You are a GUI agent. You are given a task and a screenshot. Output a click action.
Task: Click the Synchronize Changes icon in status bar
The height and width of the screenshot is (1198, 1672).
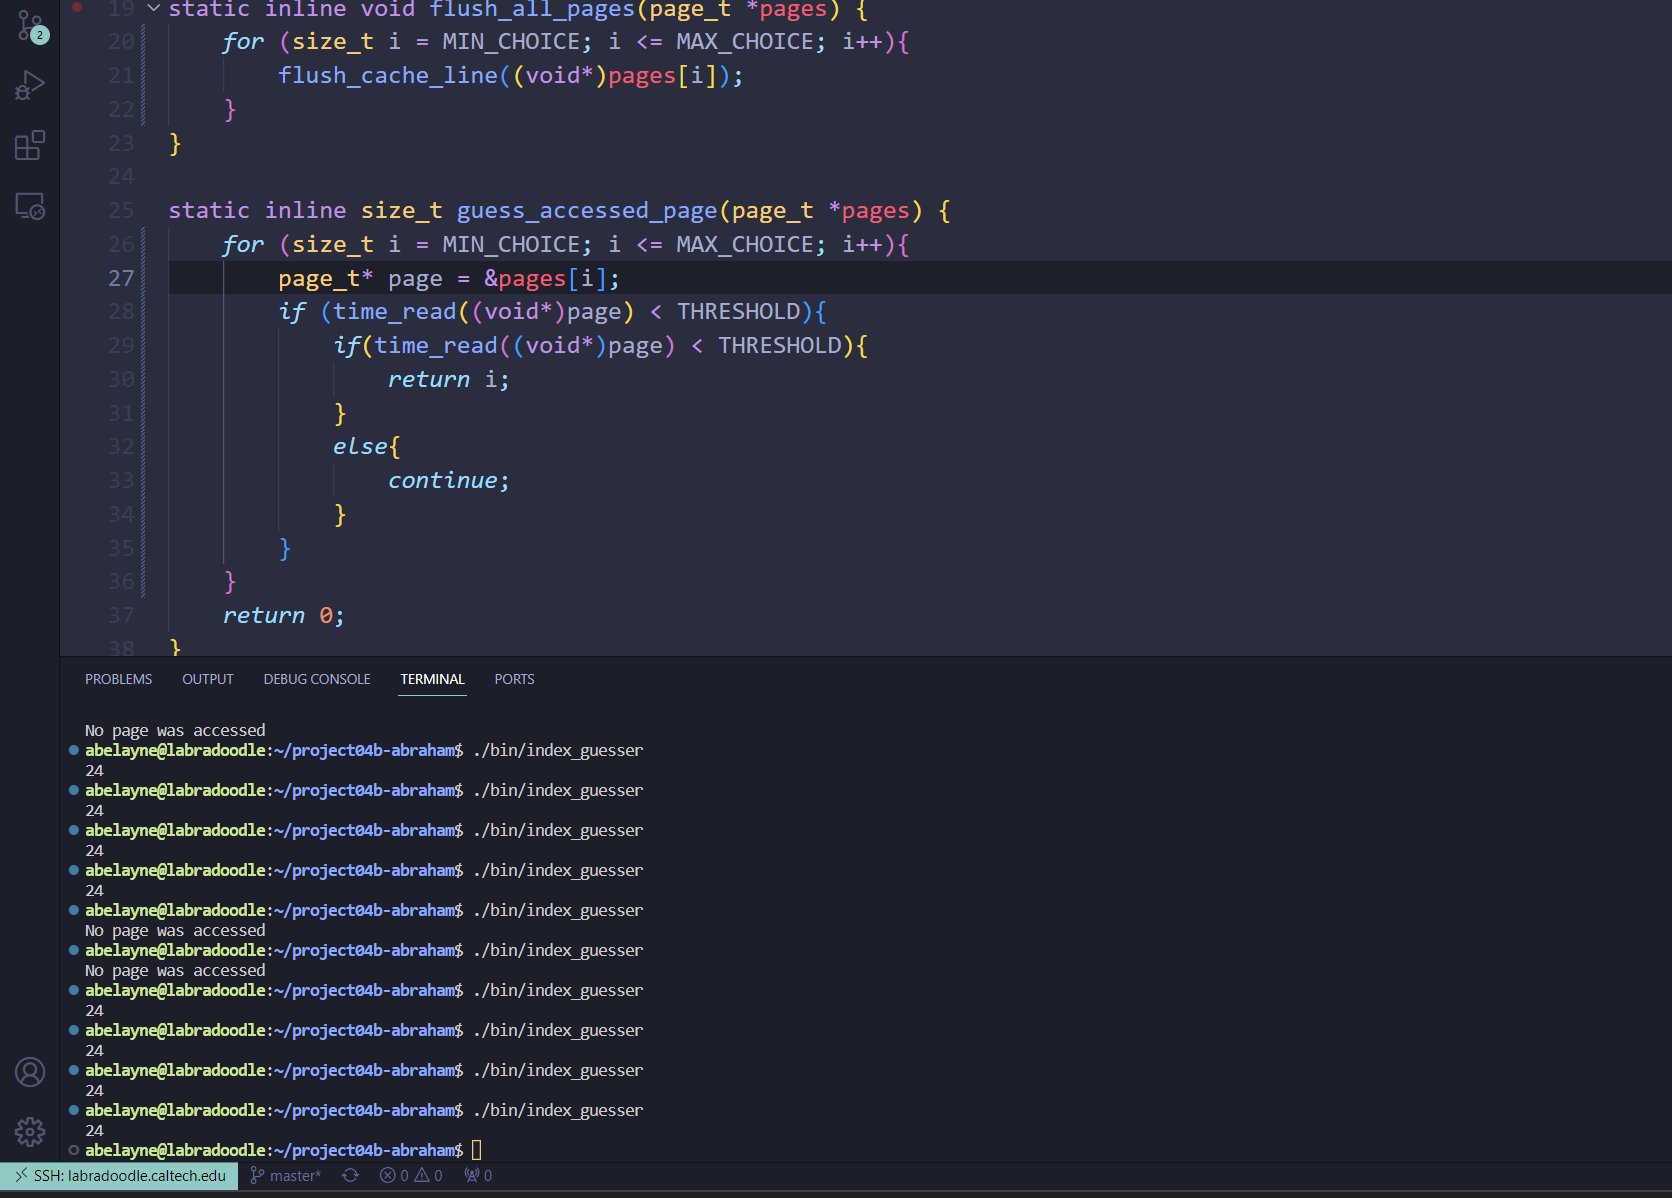350,1176
